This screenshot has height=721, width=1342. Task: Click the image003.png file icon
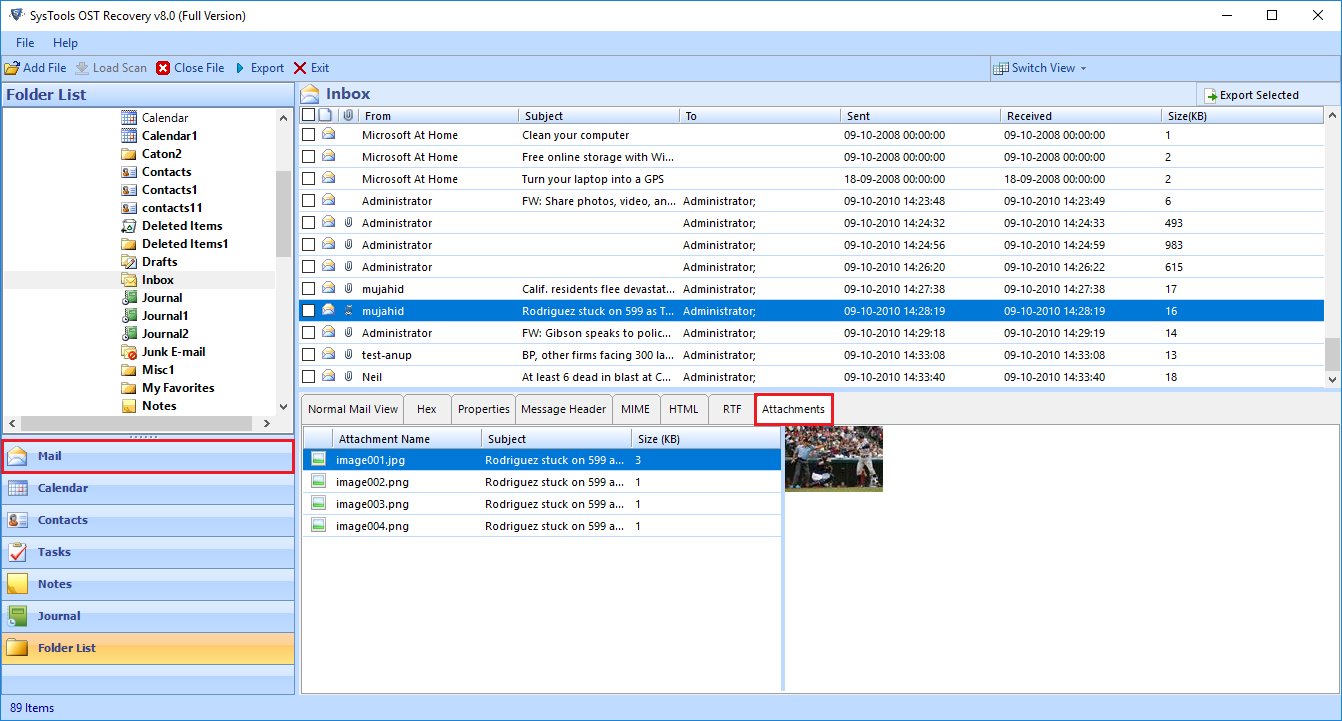tap(318, 504)
